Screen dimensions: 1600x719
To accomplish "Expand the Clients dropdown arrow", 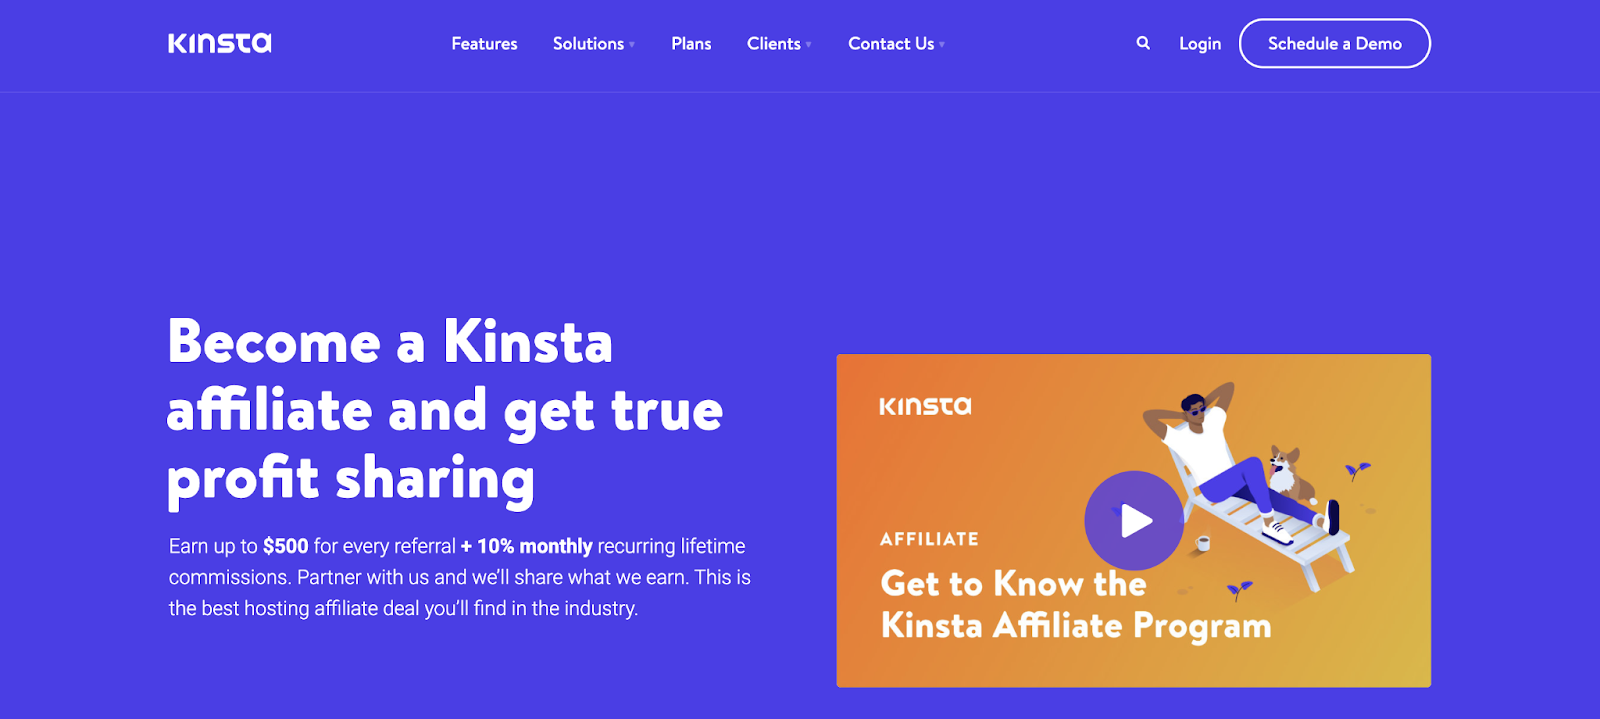I will point(808,45).
